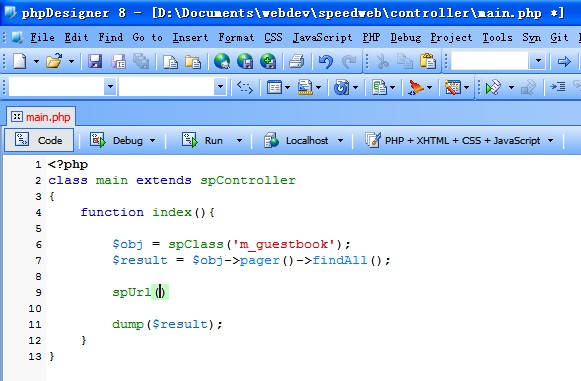Open the Format menu
Image resolution: width=581 pixels, height=381 pixels.
pyautogui.click(x=236, y=37)
